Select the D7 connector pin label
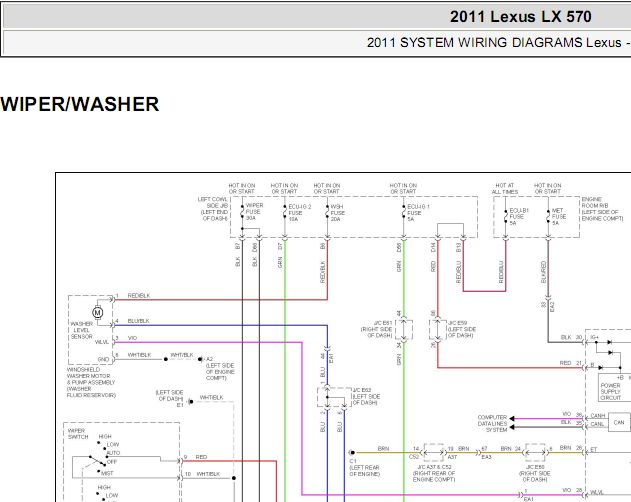 pyautogui.click(x=280, y=246)
